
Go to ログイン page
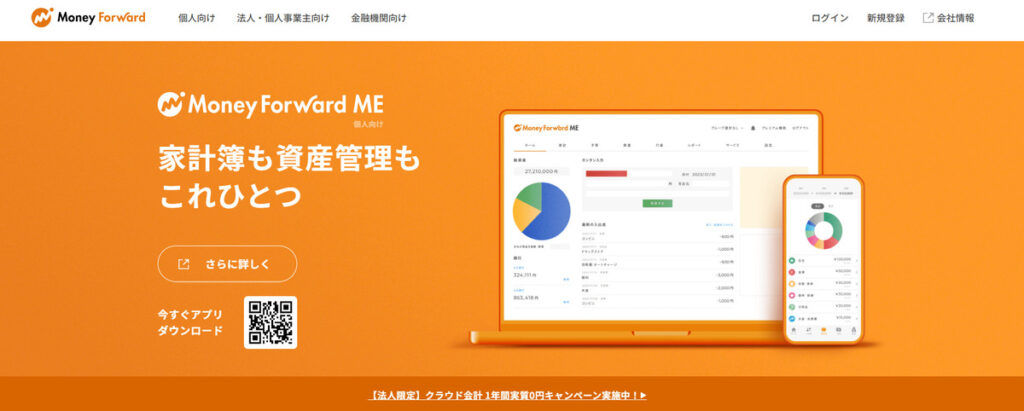pyautogui.click(x=829, y=18)
